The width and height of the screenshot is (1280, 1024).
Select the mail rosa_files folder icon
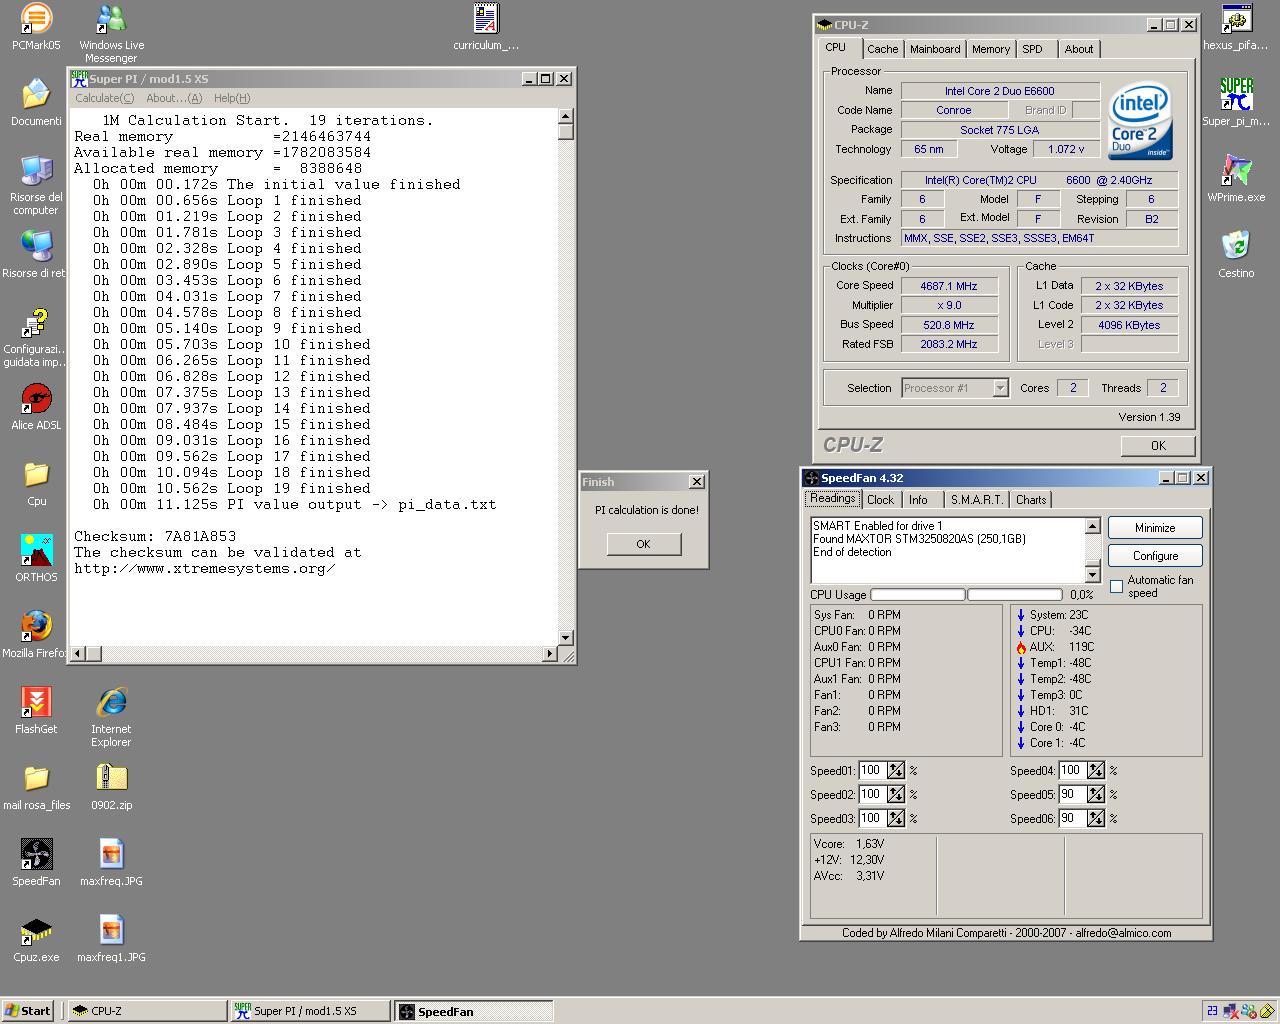36,786
